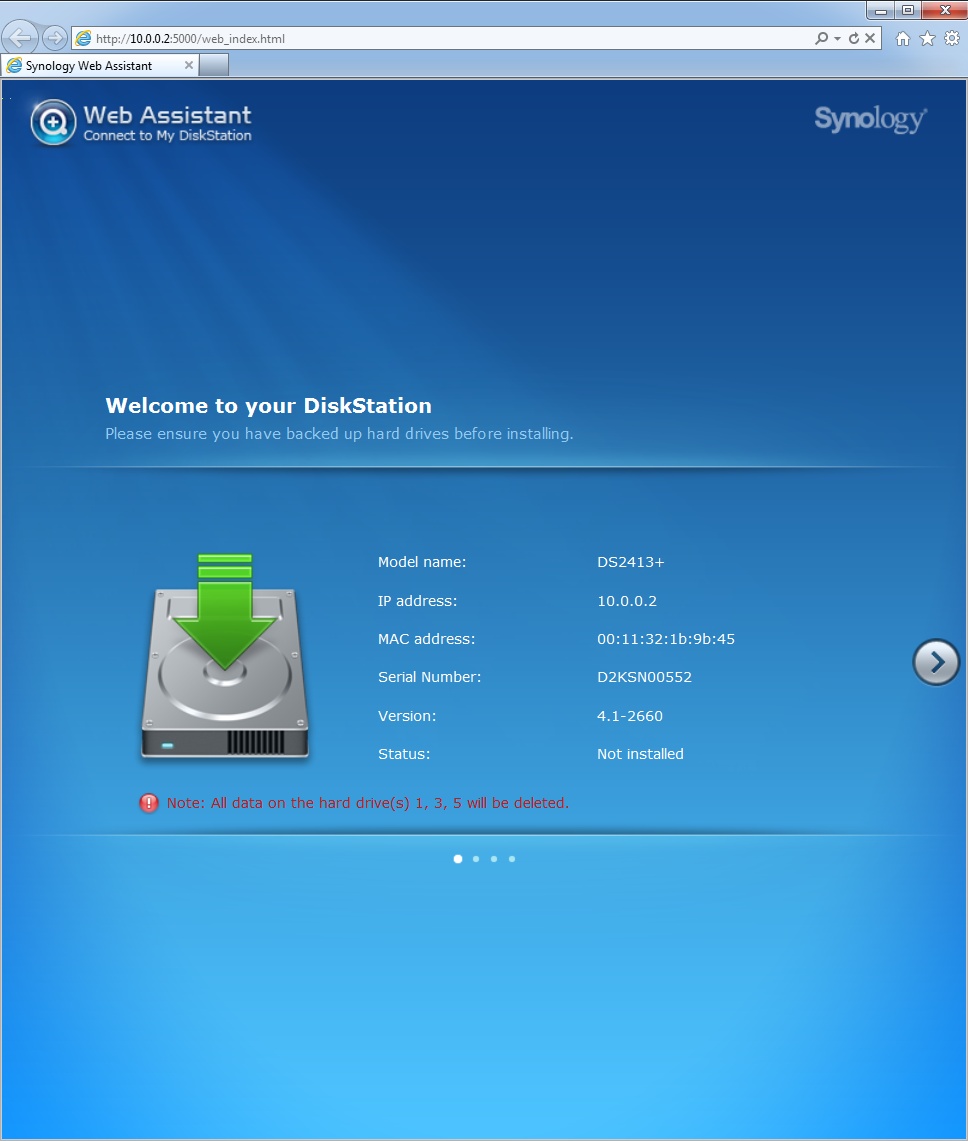This screenshot has width=968, height=1141.
Task: Click the Status label
Action: pos(404,754)
